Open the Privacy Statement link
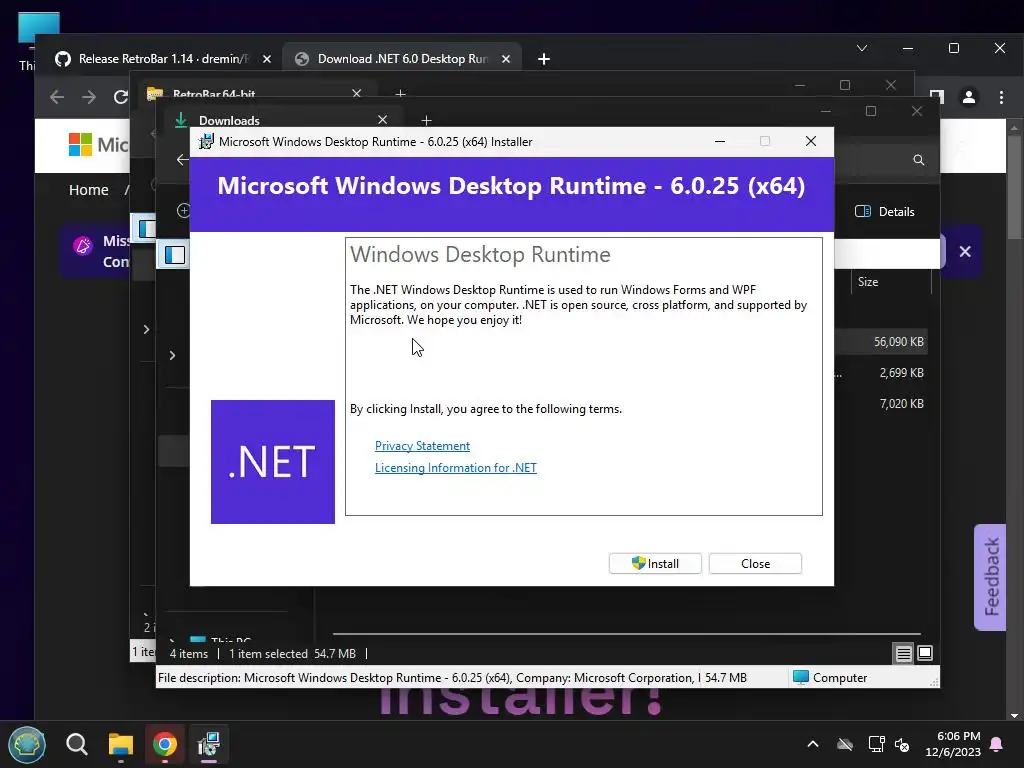Viewport: 1024px width, 768px height. [x=422, y=445]
